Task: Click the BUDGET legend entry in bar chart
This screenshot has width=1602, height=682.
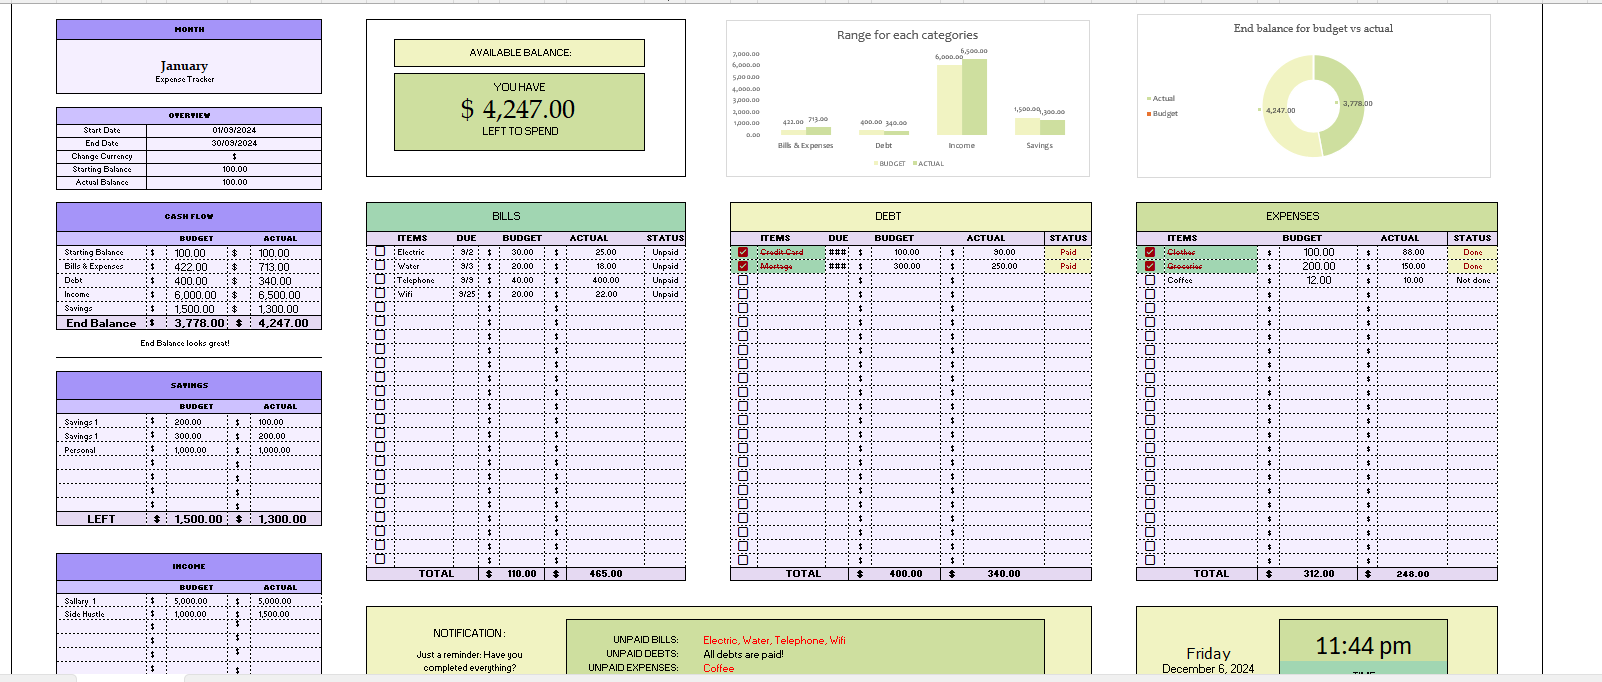Action: (889, 164)
